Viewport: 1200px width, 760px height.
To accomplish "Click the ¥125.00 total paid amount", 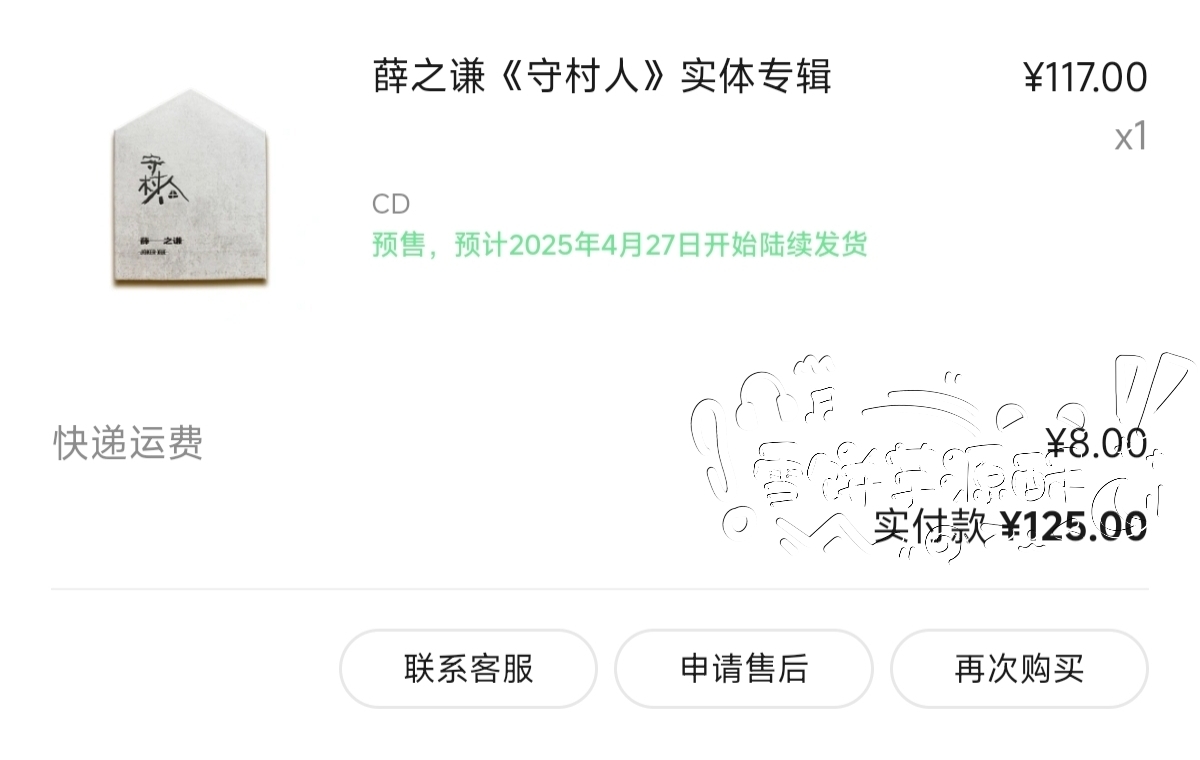I will click(x=1074, y=525).
